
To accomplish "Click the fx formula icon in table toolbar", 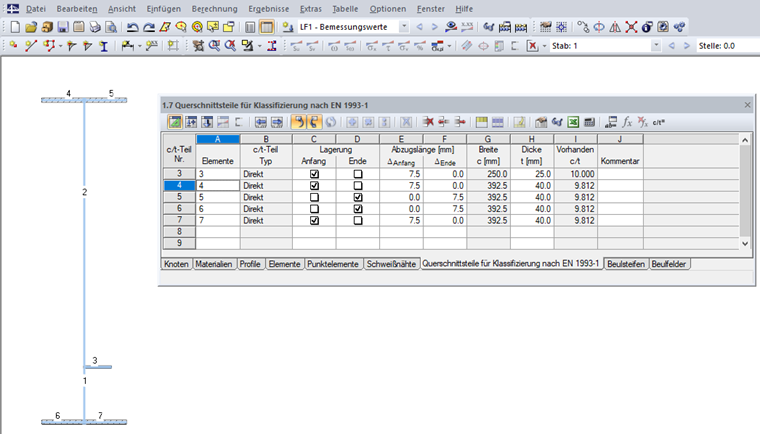I will coord(627,122).
